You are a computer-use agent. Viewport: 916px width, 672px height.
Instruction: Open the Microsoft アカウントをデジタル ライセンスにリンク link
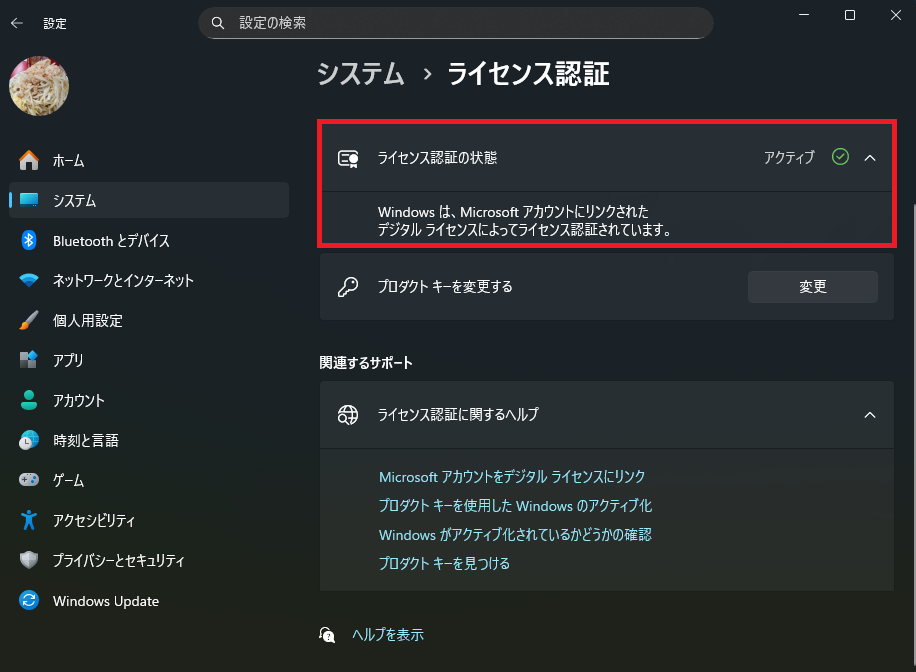point(512,477)
